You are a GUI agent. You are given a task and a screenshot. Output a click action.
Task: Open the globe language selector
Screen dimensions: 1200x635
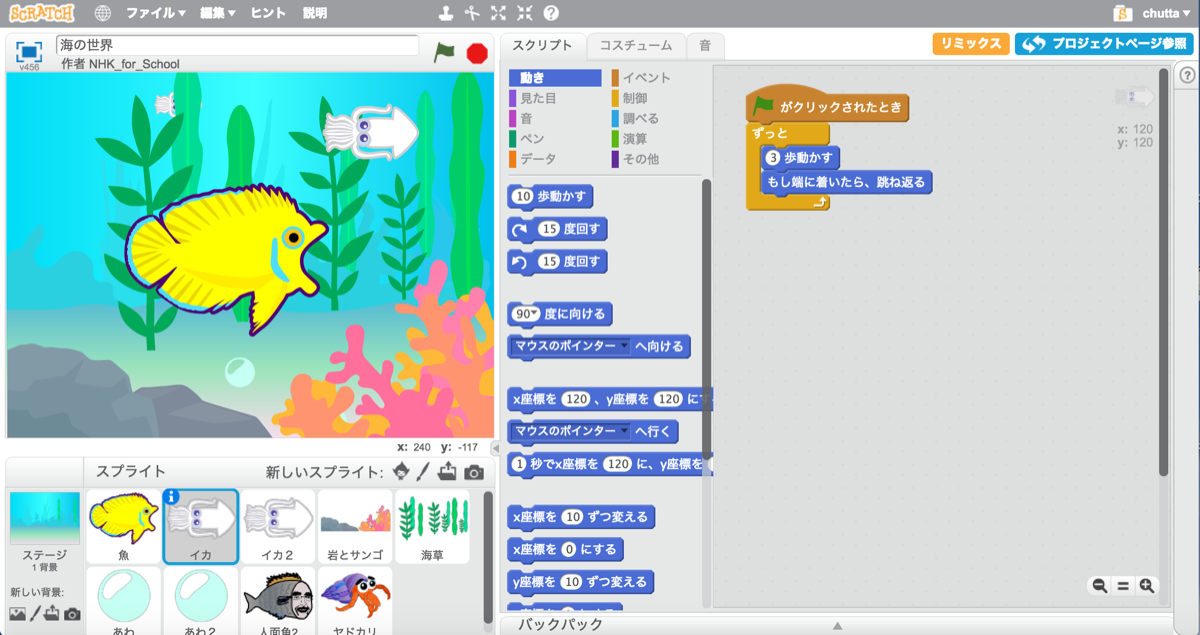coord(103,14)
